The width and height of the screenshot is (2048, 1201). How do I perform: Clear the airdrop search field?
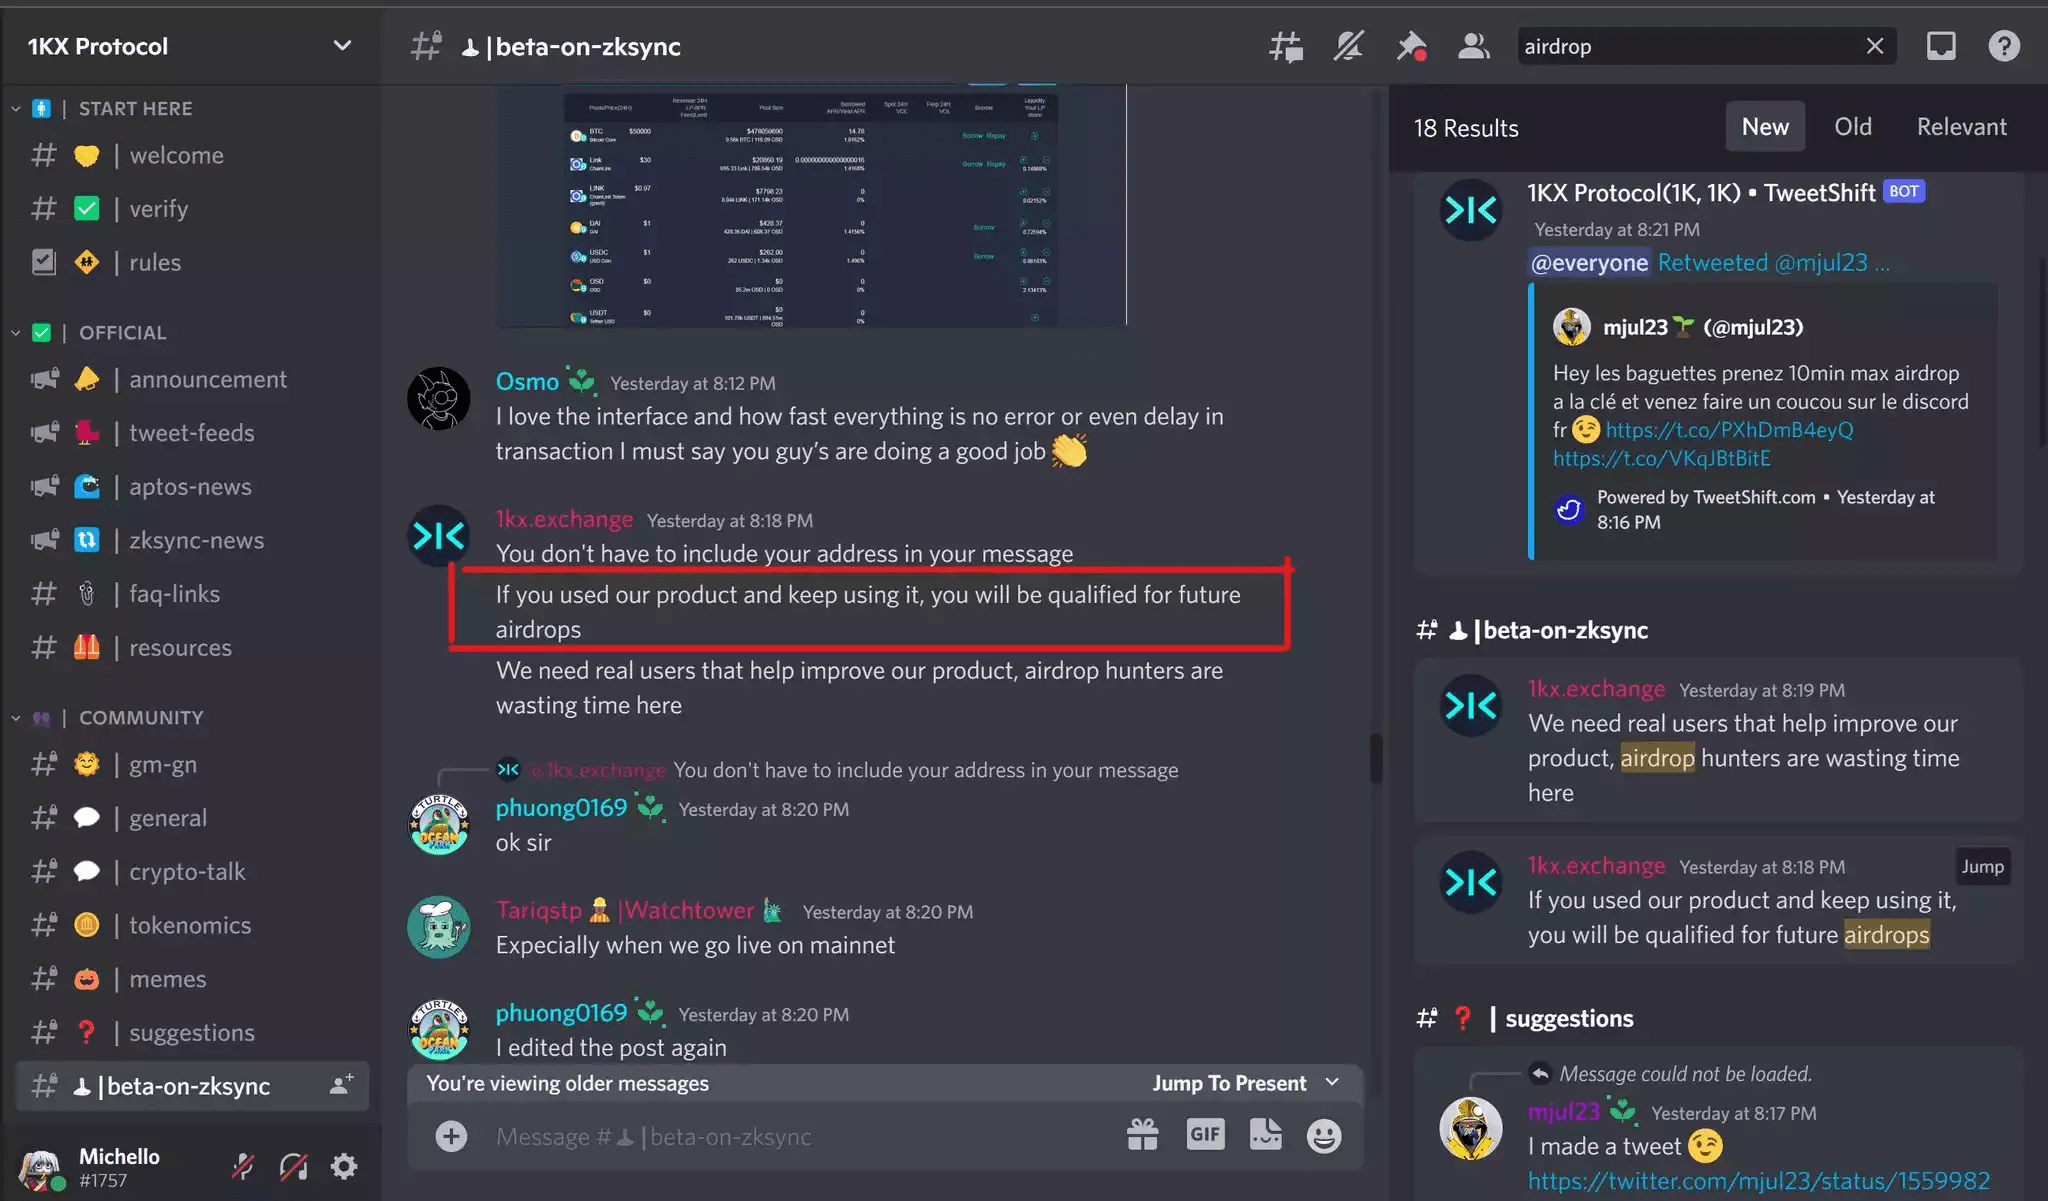pyautogui.click(x=1875, y=46)
